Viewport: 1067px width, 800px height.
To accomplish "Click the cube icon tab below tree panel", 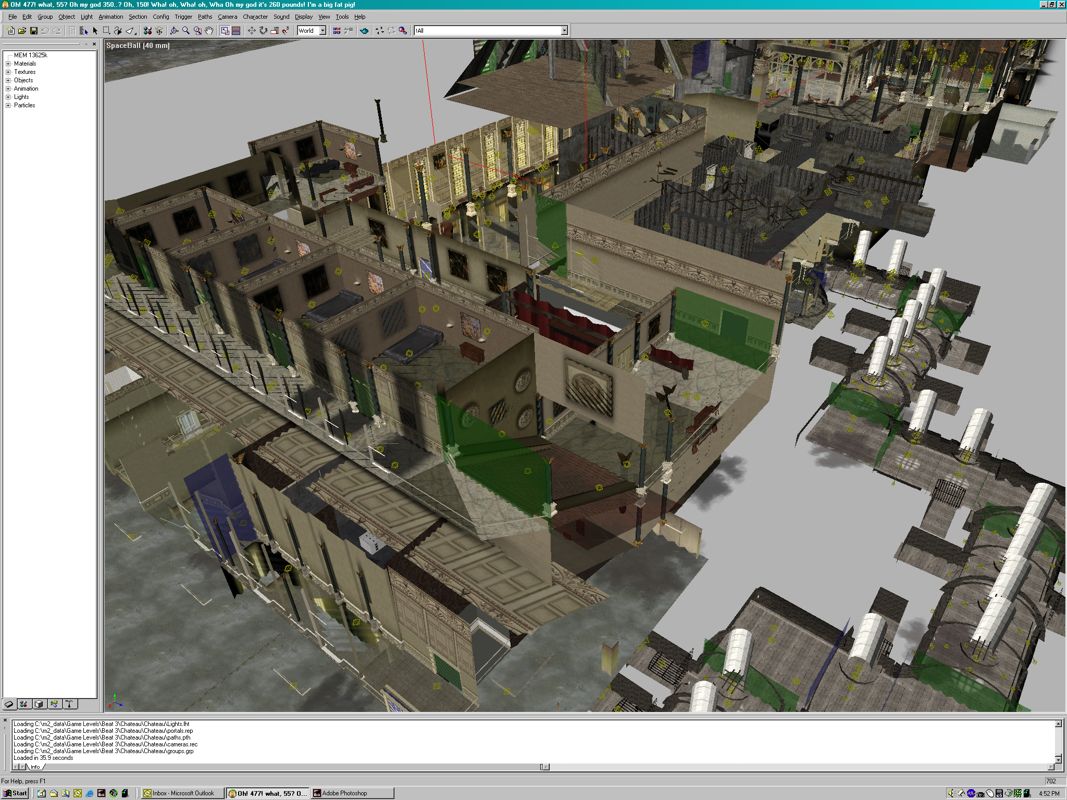I will click(39, 704).
